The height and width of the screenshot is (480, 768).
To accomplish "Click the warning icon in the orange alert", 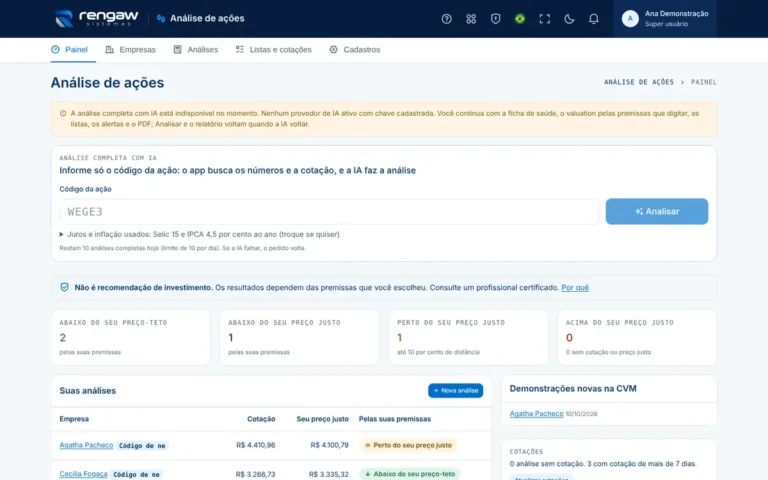I will [63, 114].
